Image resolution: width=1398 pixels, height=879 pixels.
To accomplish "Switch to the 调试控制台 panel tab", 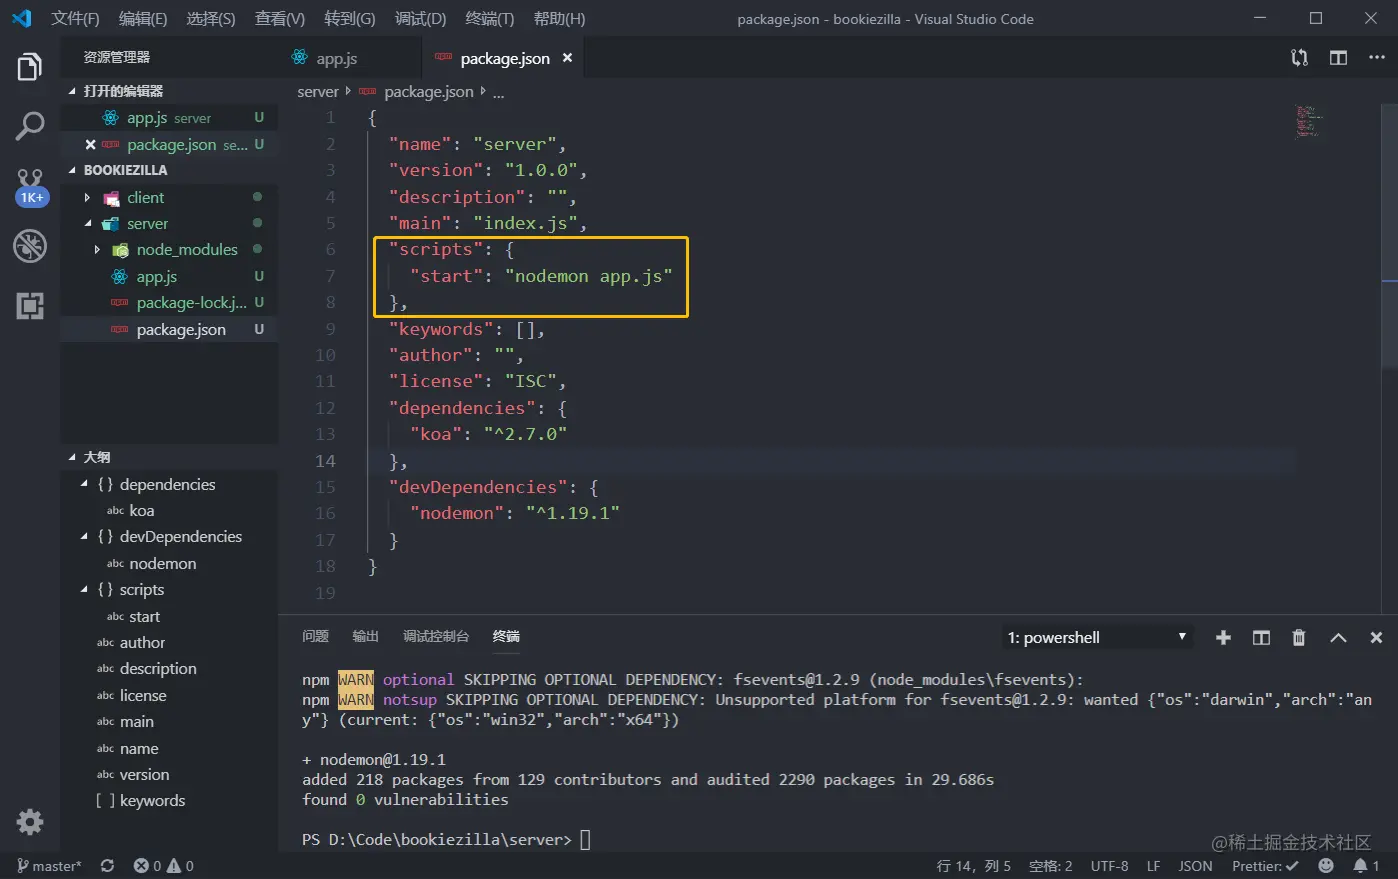I will [436, 636].
